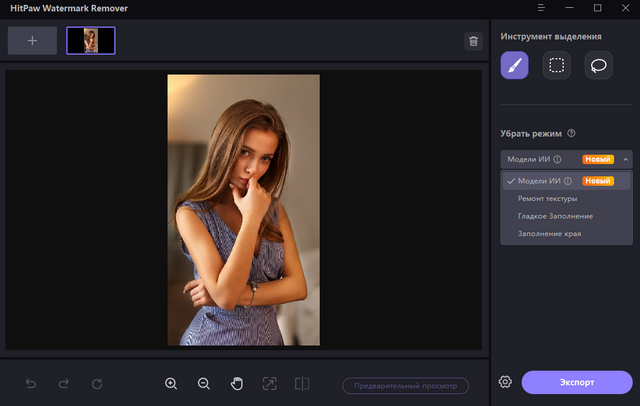640x406 pixels.
Task: Click the zoom out magnifier icon
Action: (x=204, y=384)
